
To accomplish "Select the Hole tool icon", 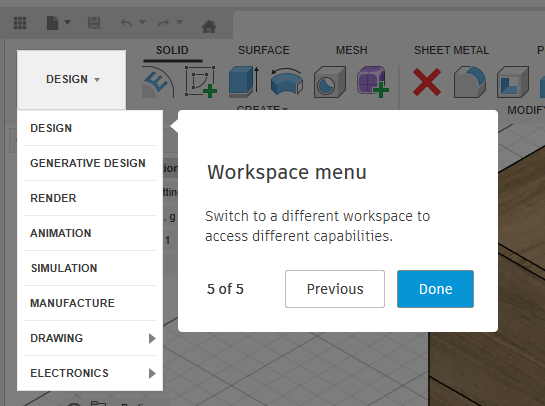I will (330, 82).
